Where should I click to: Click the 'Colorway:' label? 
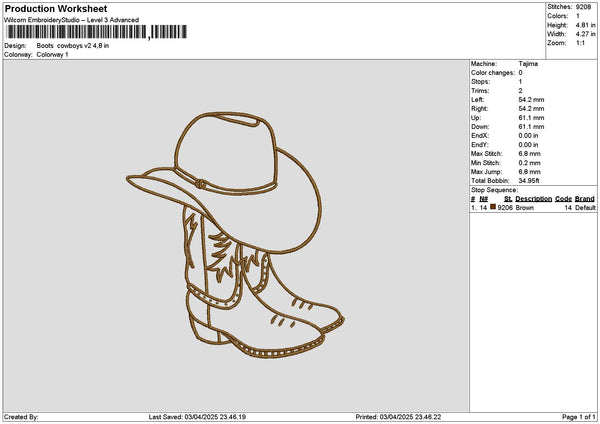18,55
